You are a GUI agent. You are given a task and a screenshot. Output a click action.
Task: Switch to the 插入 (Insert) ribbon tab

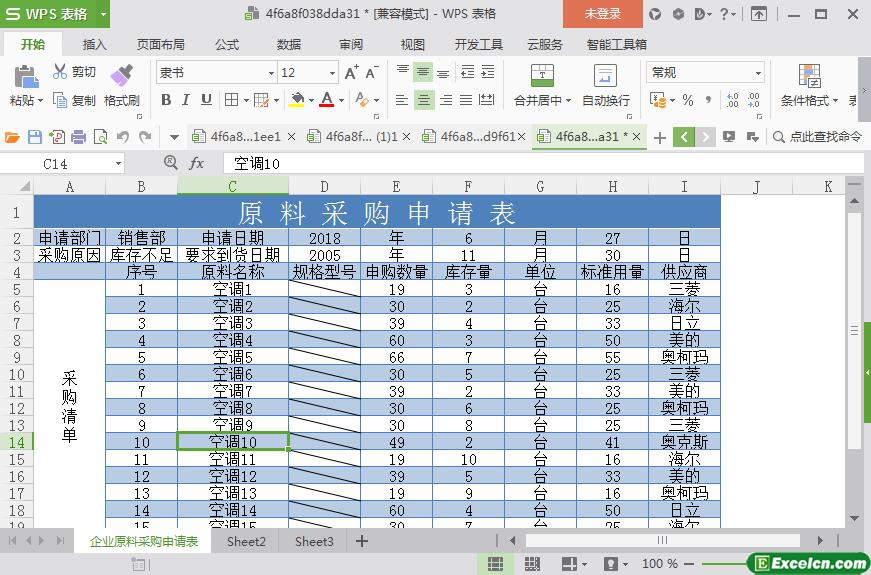[x=95, y=44]
